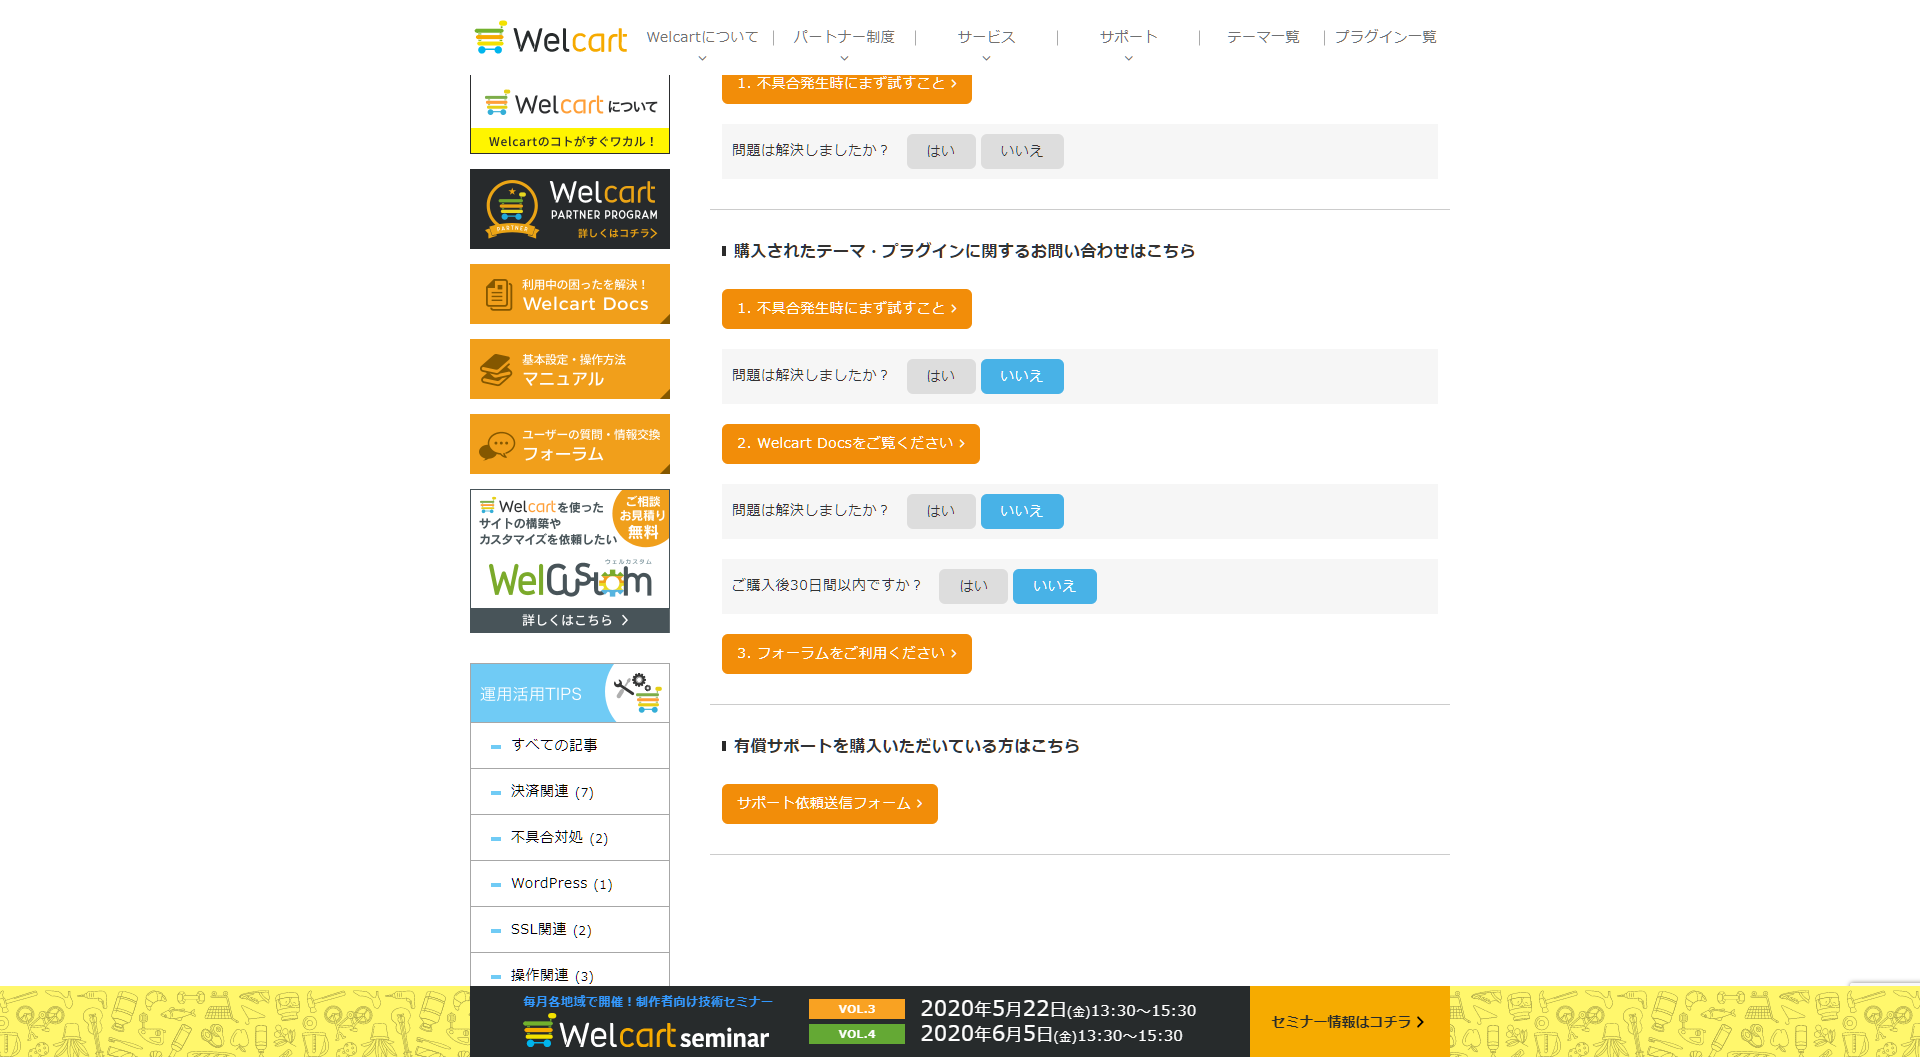Screen dimensions: 1920x1057
Task: Click the 2020年5月22日 seminar date
Action: pyautogui.click(x=1058, y=1010)
